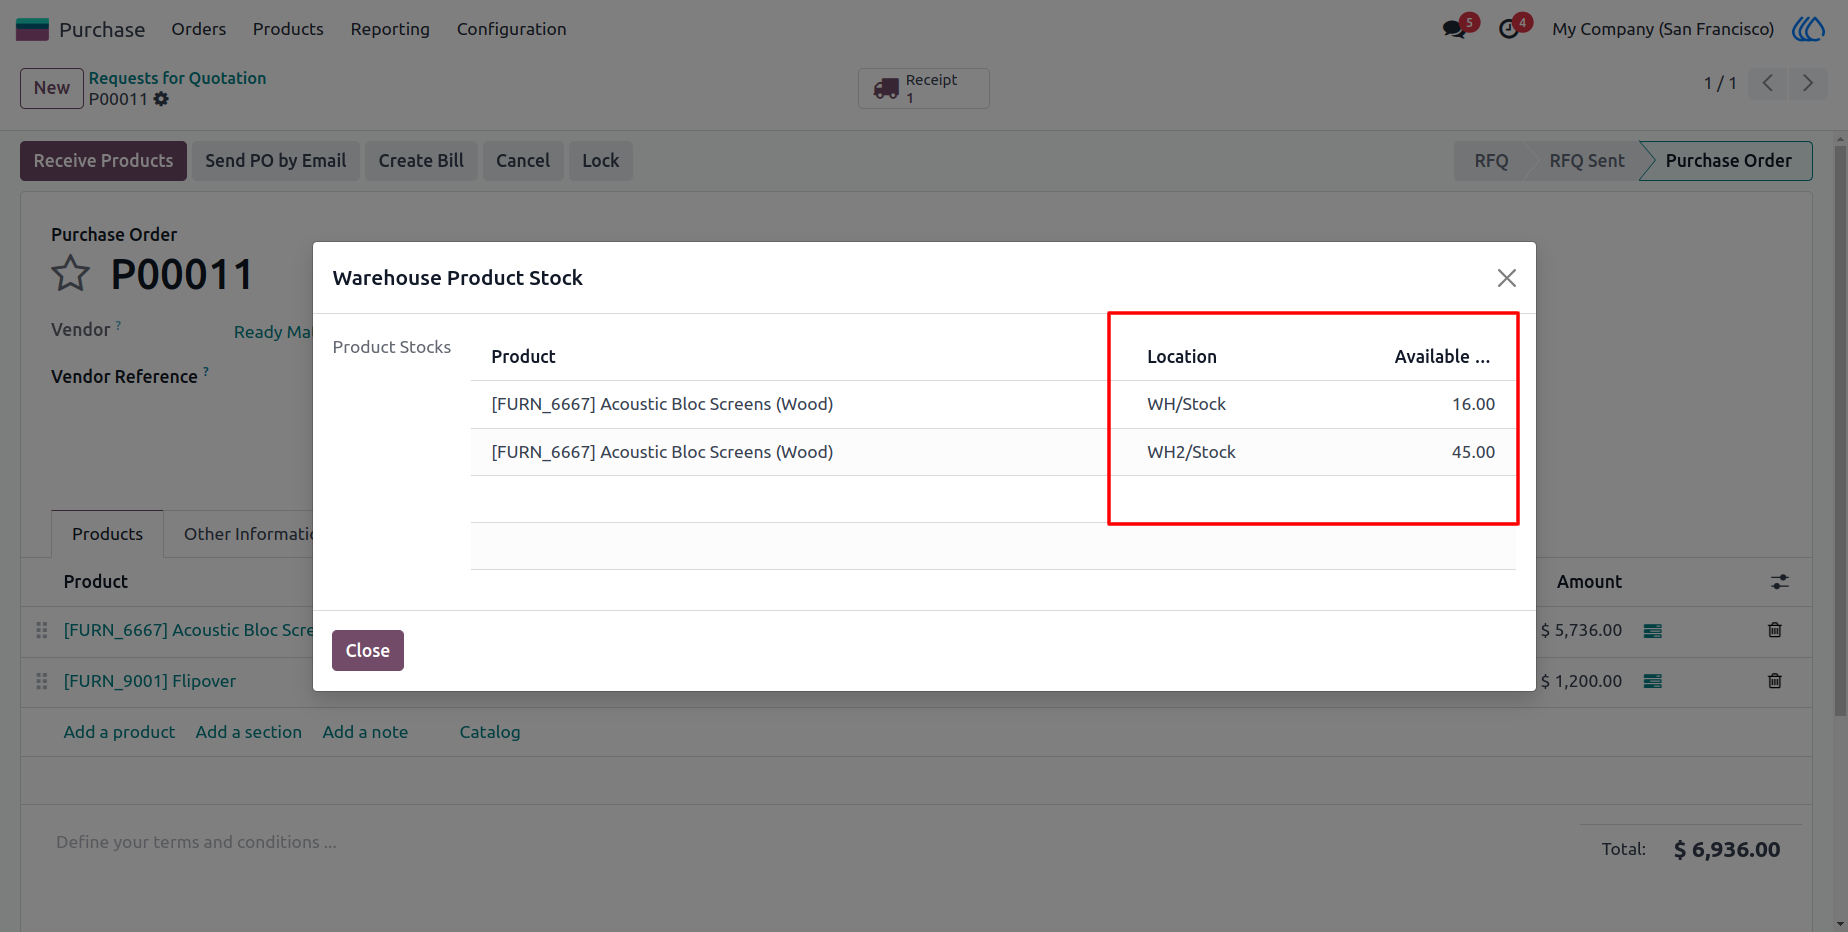Image resolution: width=1848 pixels, height=932 pixels.
Task: Select the 16.00 available quantity cell
Action: [1473, 404]
